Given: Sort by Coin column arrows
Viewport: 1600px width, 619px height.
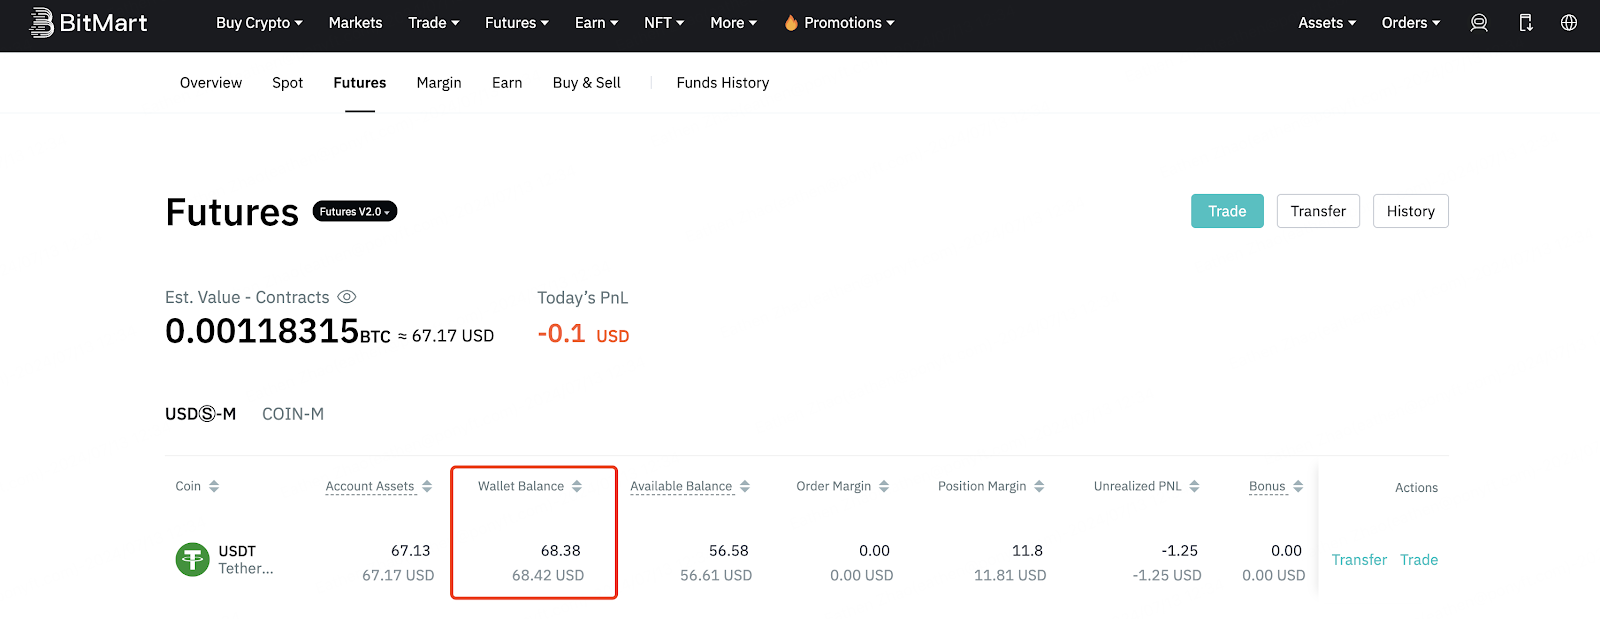Looking at the screenshot, I should (214, 487).
